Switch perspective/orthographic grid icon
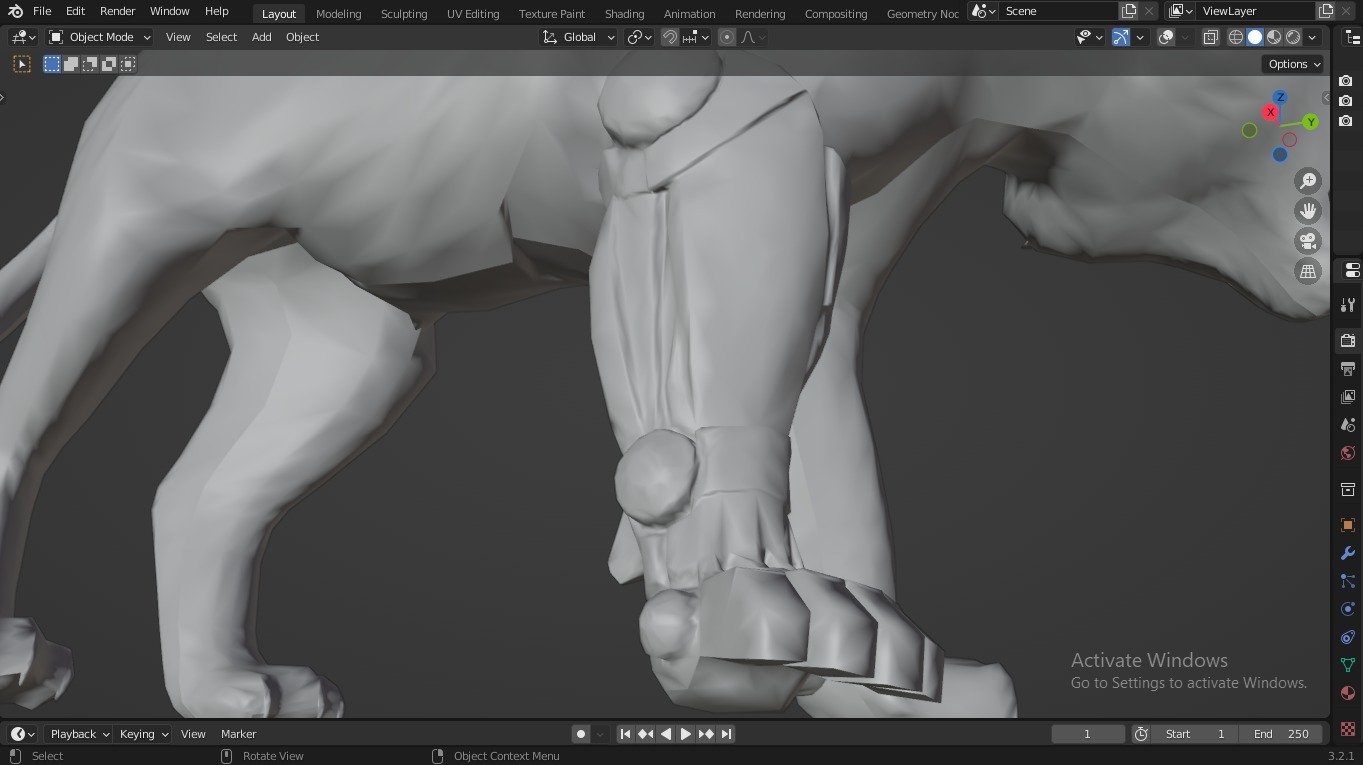This screenshot has height=765, width=1363. [1308, 271]
